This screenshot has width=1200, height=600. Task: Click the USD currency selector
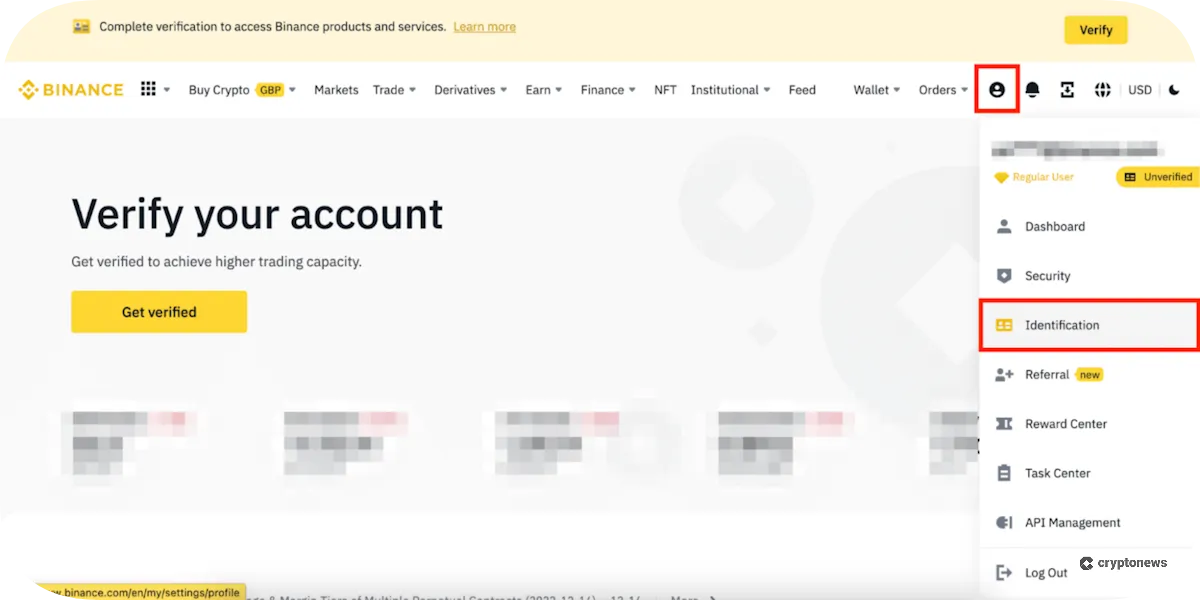[1139, 89]
